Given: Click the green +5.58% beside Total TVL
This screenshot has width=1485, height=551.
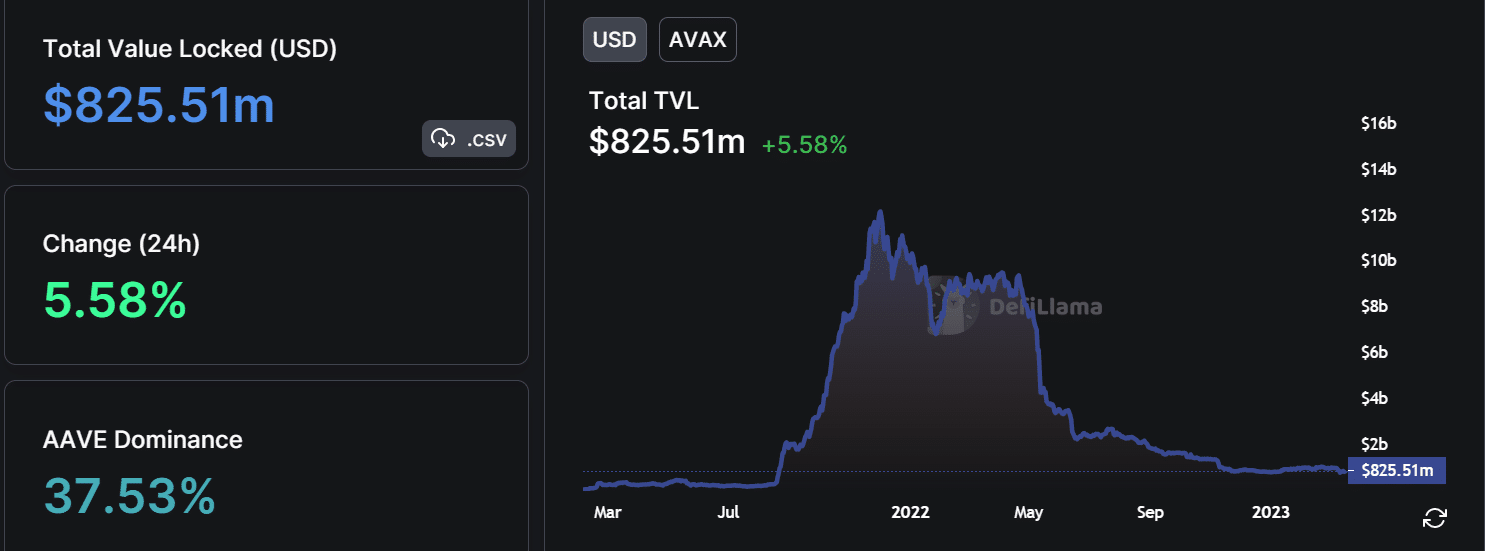Looking at the screenshot, I should click(804, 144).
